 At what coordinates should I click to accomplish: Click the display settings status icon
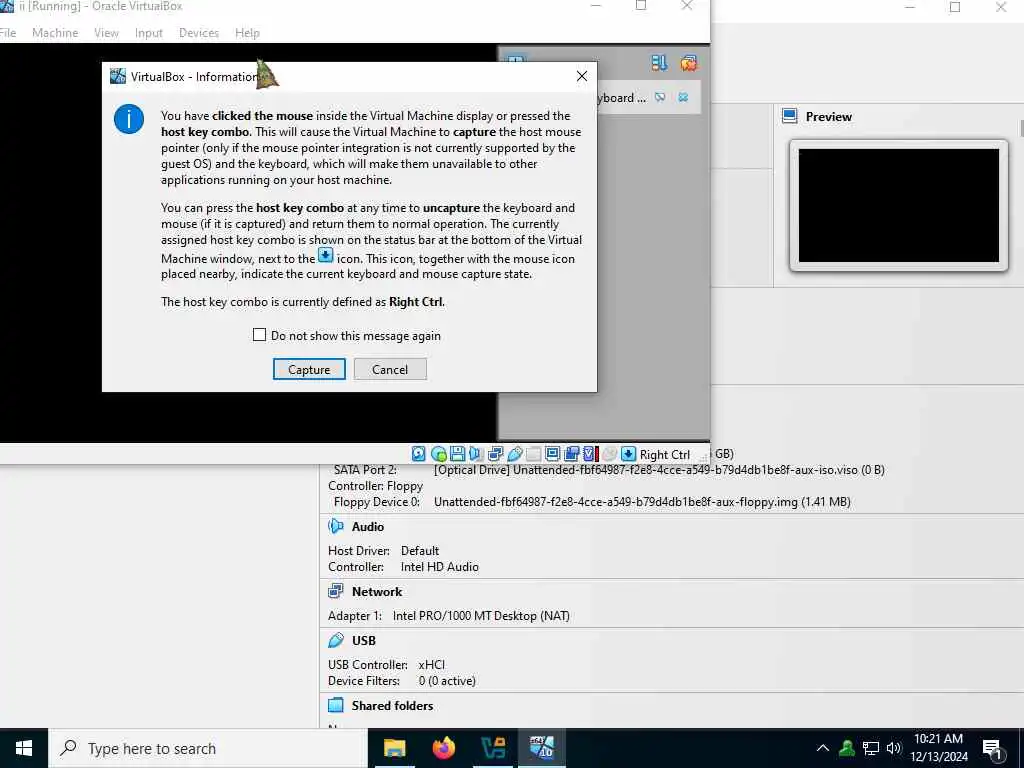(x=552, y=454)
